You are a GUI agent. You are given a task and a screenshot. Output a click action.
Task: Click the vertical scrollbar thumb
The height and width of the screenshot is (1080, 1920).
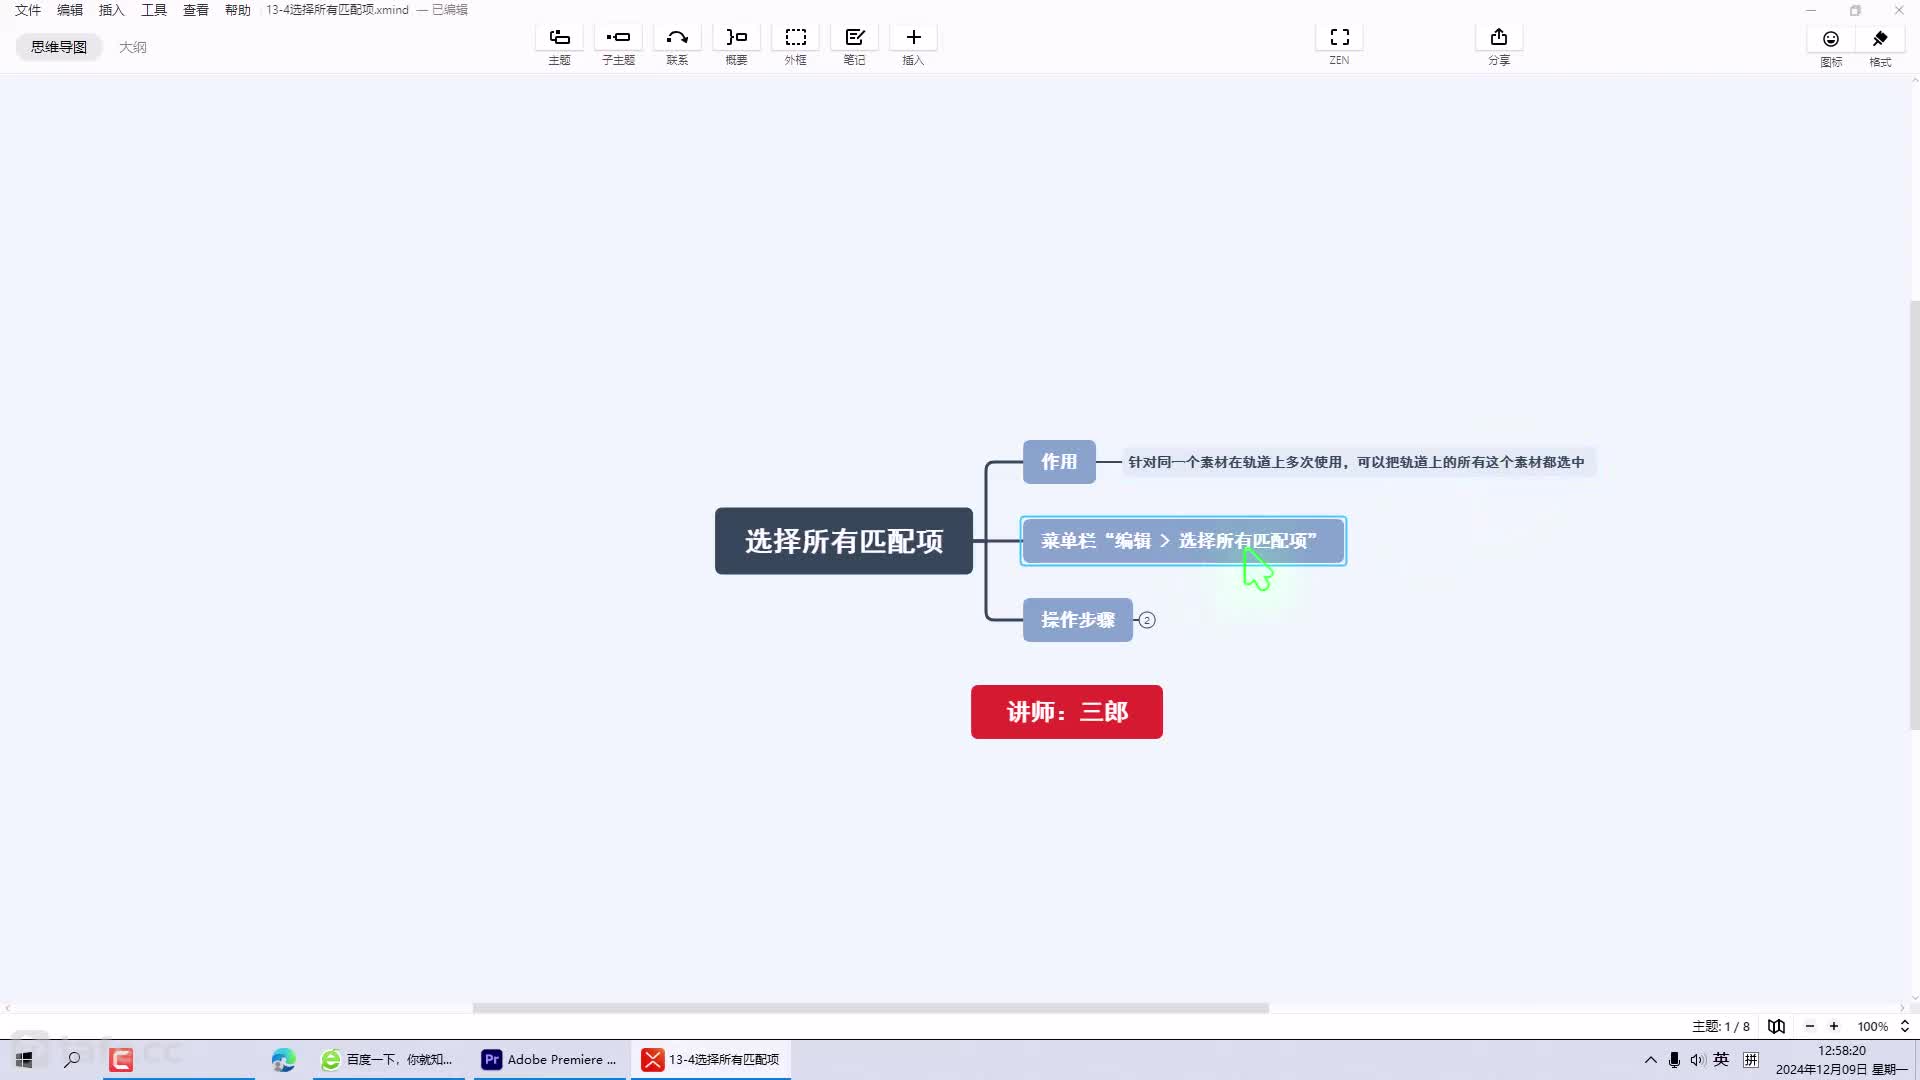click(1914, 515)
